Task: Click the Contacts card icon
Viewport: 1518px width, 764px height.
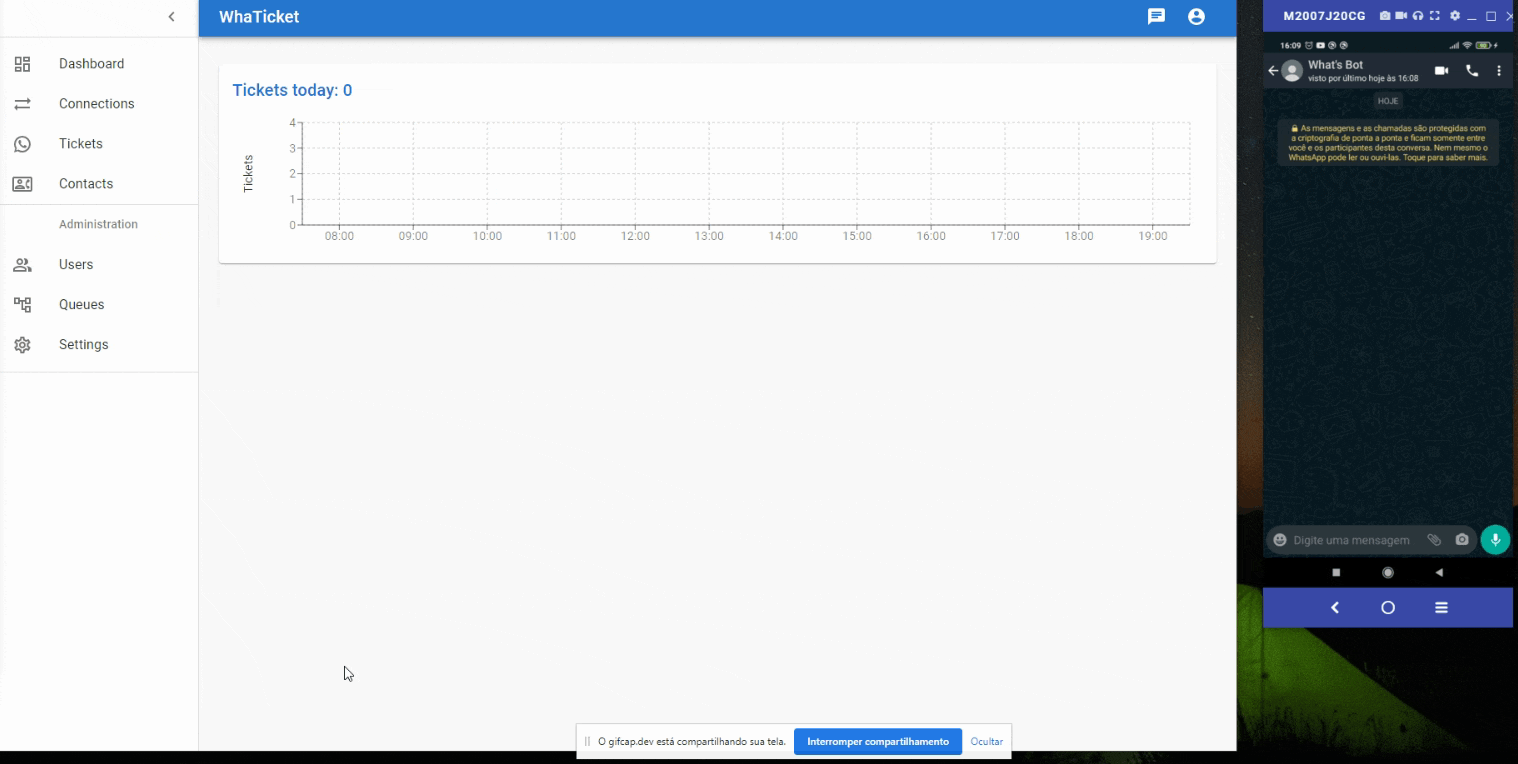Action: click(x=22, y=184)
